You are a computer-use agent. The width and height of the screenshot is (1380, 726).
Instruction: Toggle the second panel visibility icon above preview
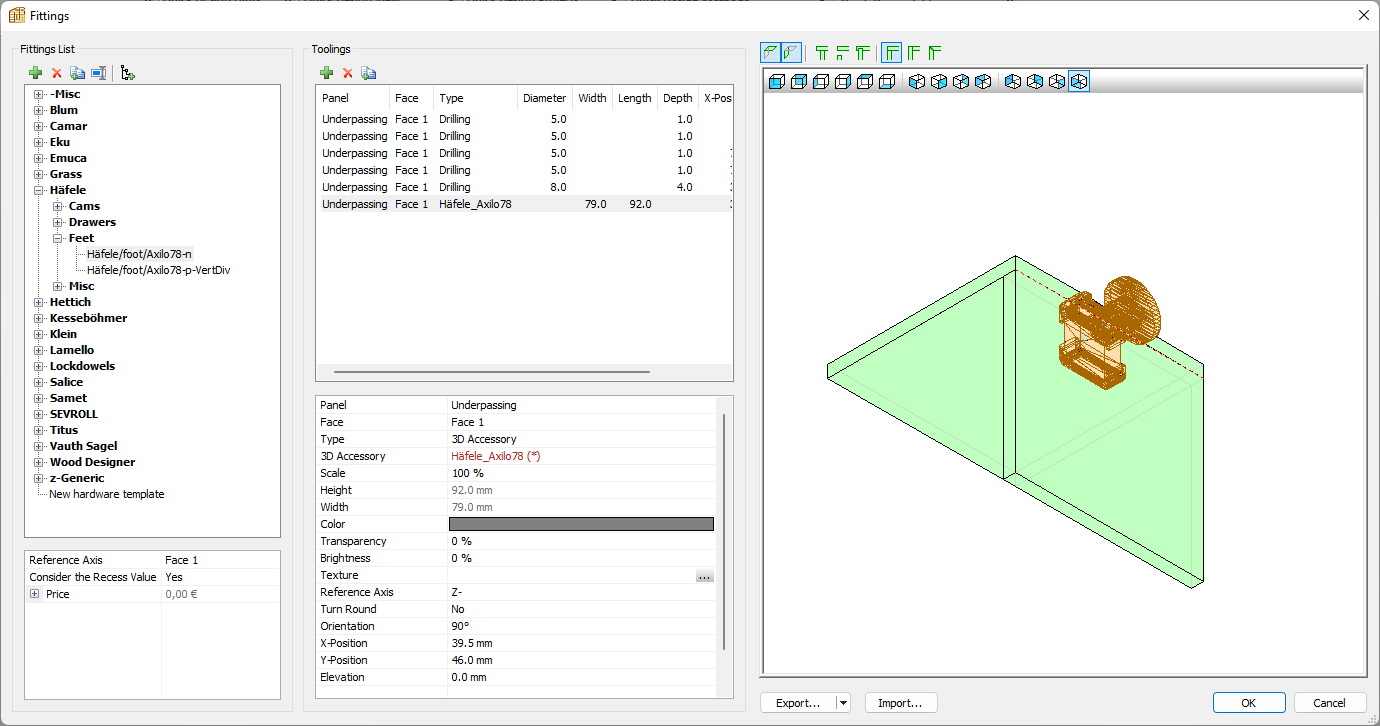[791, 52]
